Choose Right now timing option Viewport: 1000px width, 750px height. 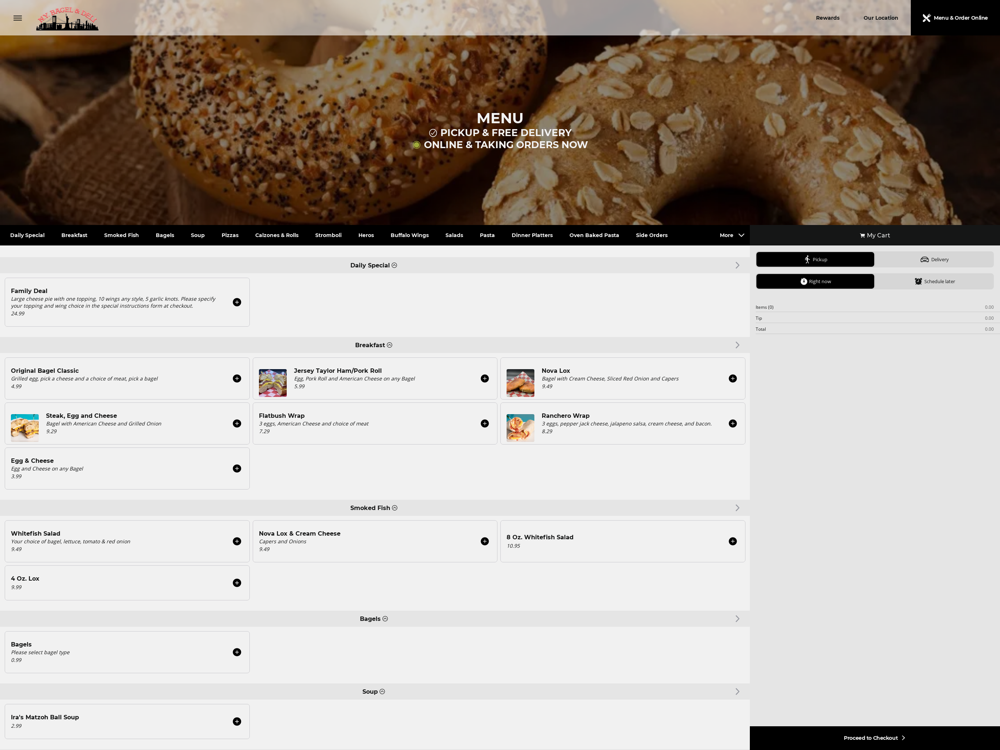tap(815, 281)
